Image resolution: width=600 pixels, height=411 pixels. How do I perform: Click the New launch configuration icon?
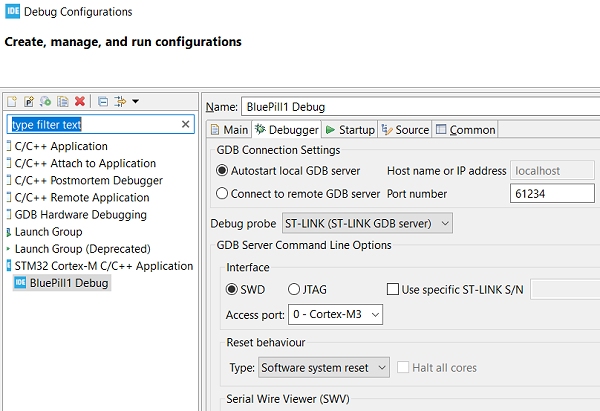[x=12, y=101]
